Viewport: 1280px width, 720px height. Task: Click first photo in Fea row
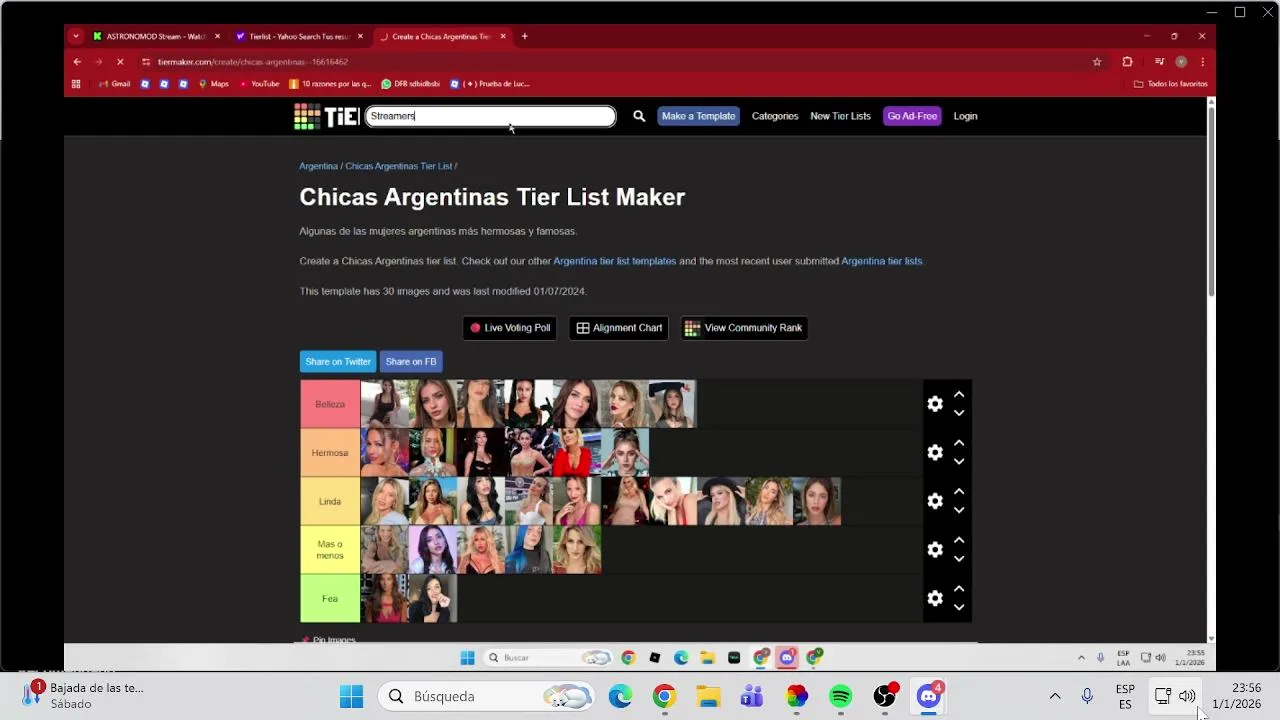pyautogui.click(x=385, y=598)
